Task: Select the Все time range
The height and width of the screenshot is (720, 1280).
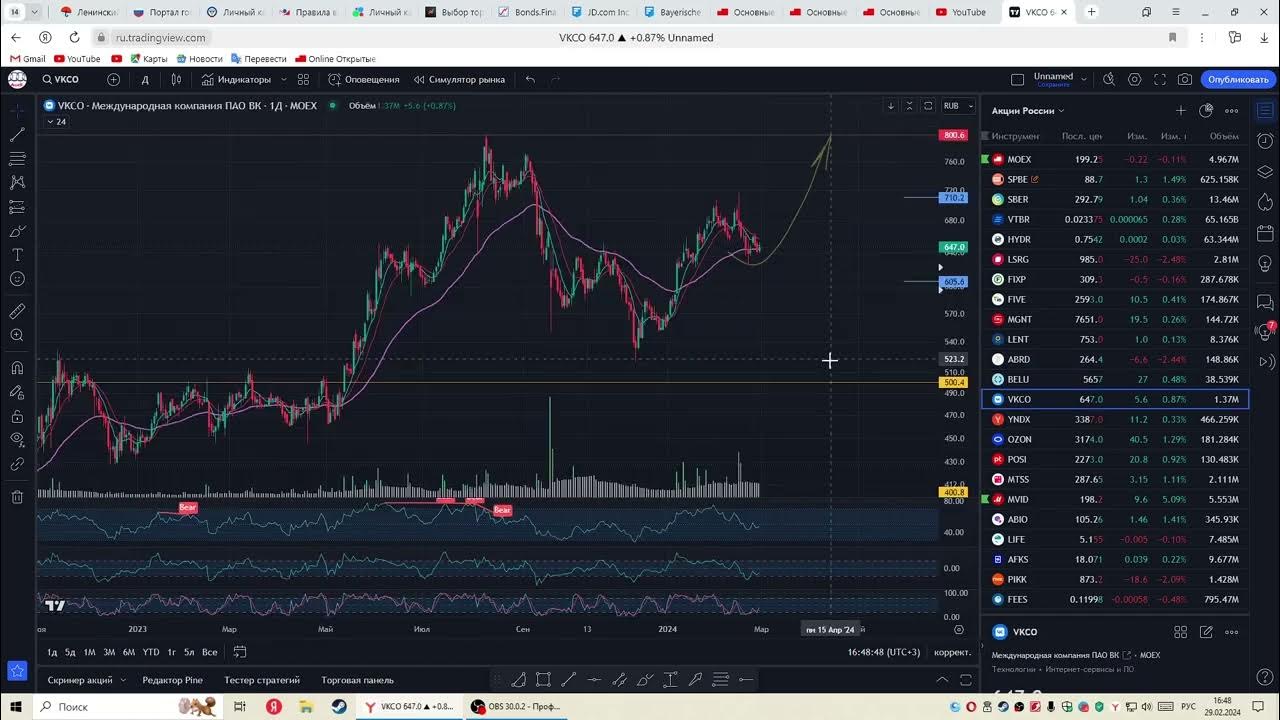Action: click(x=209, y=652)
